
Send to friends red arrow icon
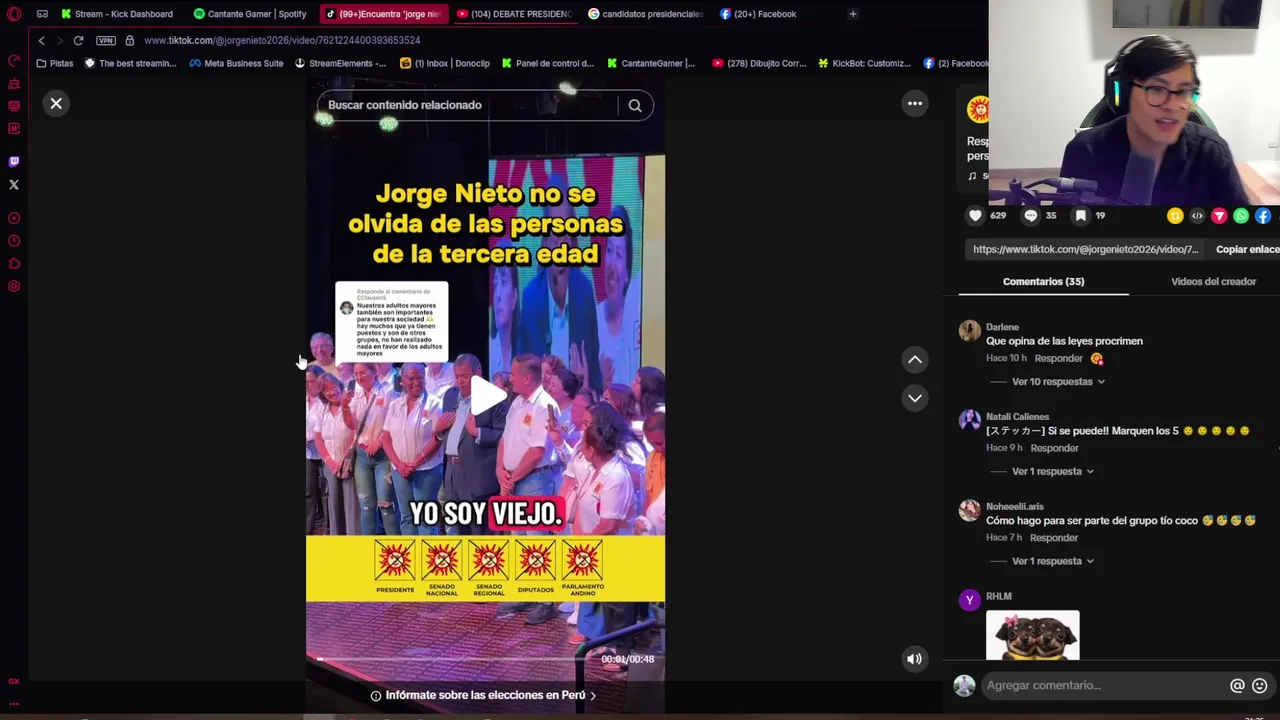1219,216
